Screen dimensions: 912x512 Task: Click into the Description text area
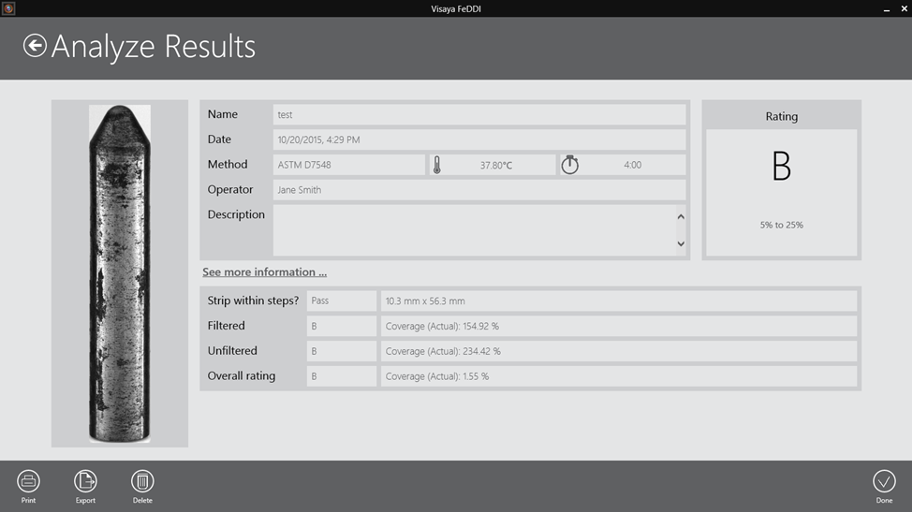click(x=473, y=230)
